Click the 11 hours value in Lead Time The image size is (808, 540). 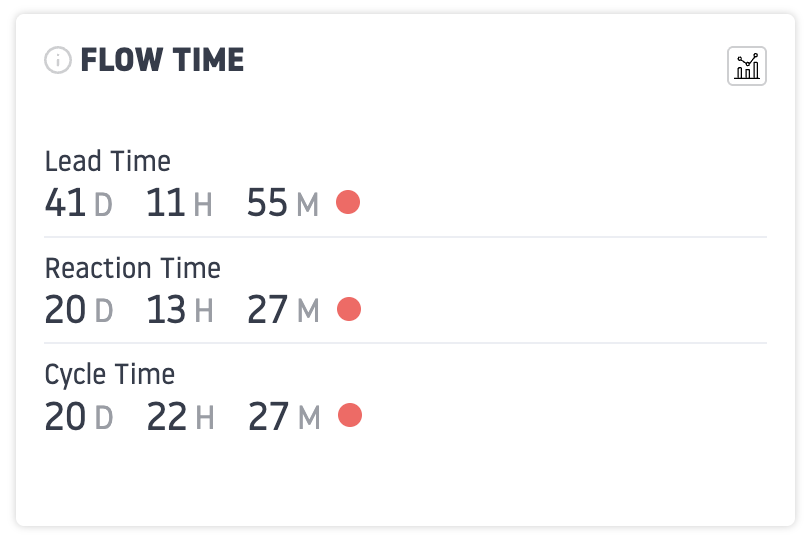[x=166, y=204]
